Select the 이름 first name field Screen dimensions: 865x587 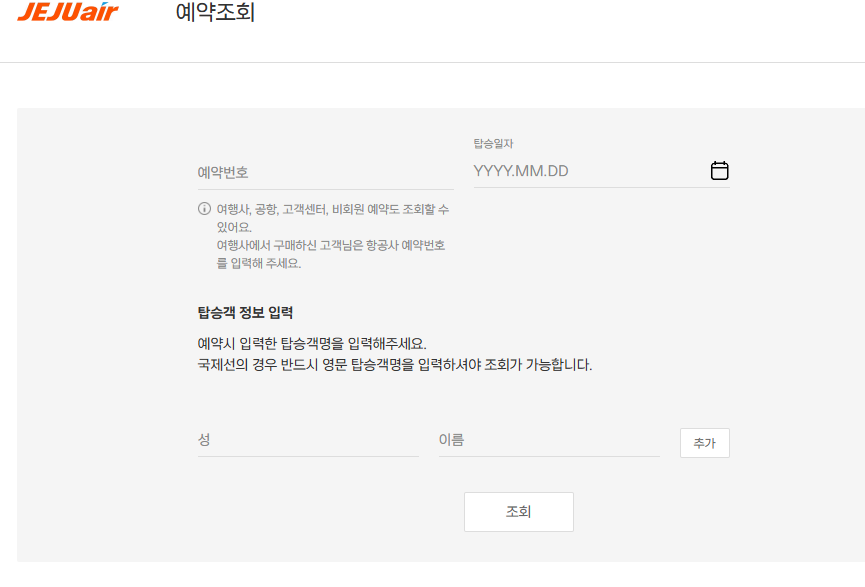pyautogui.click(x=540, y=442)
